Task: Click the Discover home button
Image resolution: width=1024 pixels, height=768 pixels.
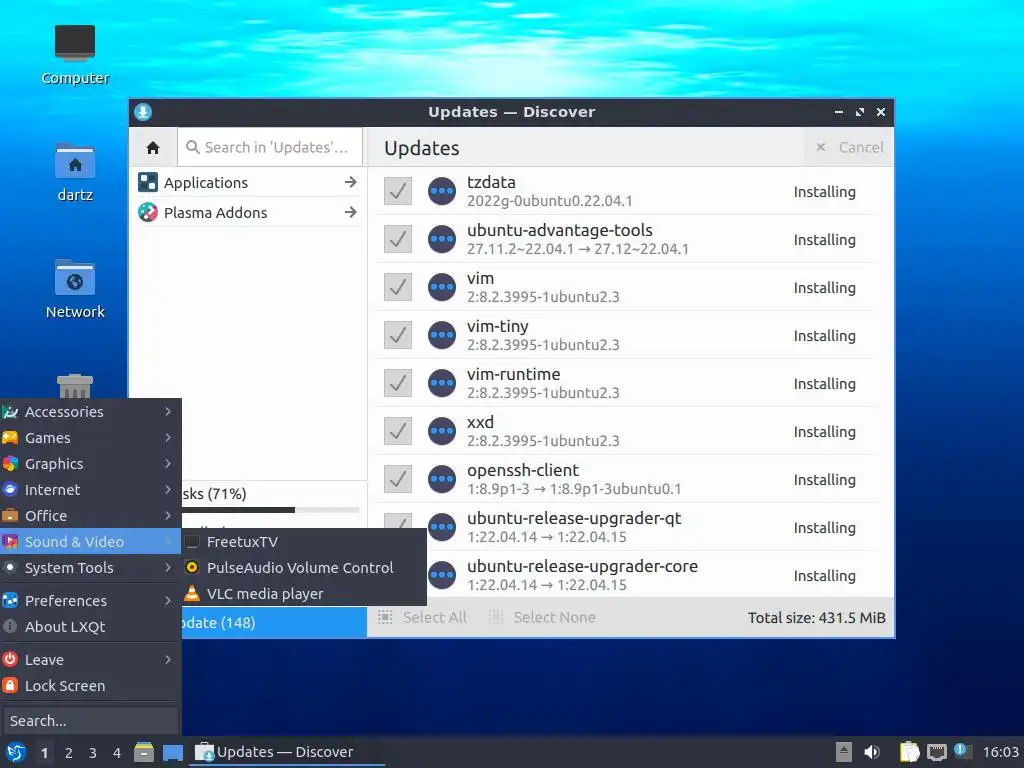Action: 153,148
